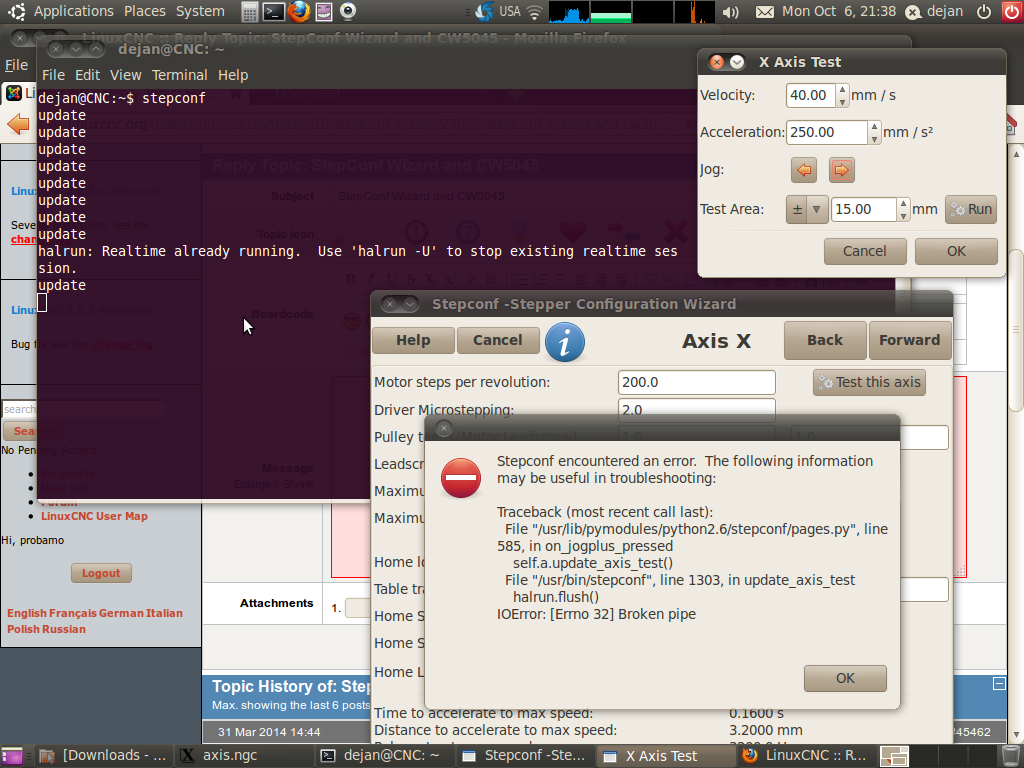Go Forward in the Stepconf wizard
Viewport: 1024px width, 768px height.
click(x=910, y=340)
